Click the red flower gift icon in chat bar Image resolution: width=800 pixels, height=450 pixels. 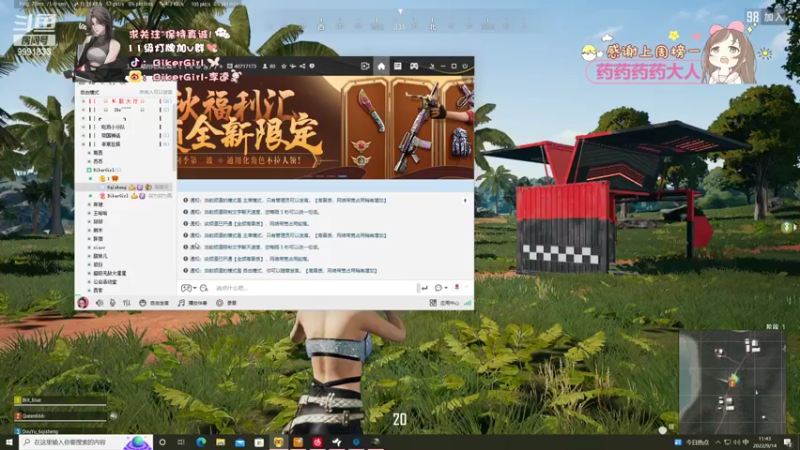point(457,288)
